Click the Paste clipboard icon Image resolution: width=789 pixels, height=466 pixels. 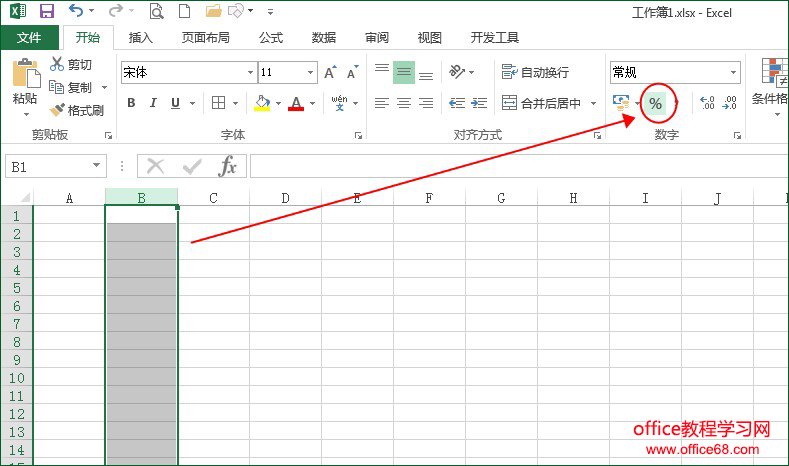(26, 73)
